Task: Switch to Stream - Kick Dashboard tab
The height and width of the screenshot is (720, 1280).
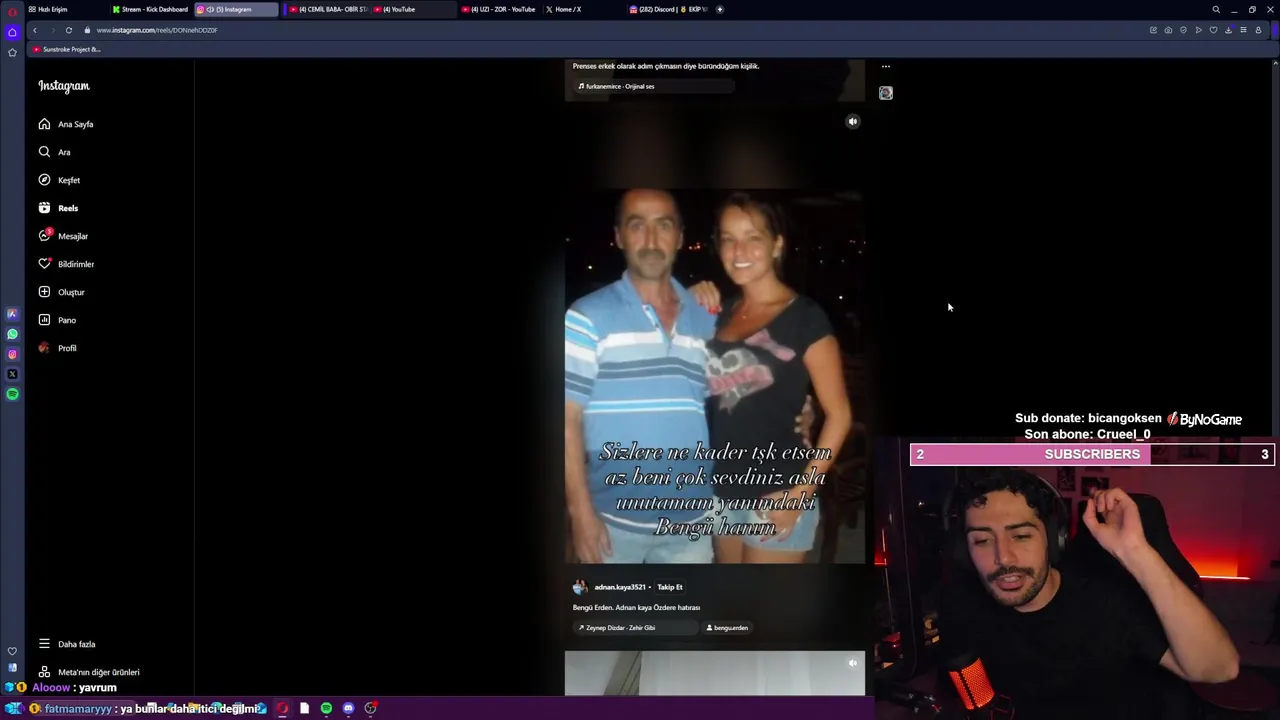Action: point(150,9)
